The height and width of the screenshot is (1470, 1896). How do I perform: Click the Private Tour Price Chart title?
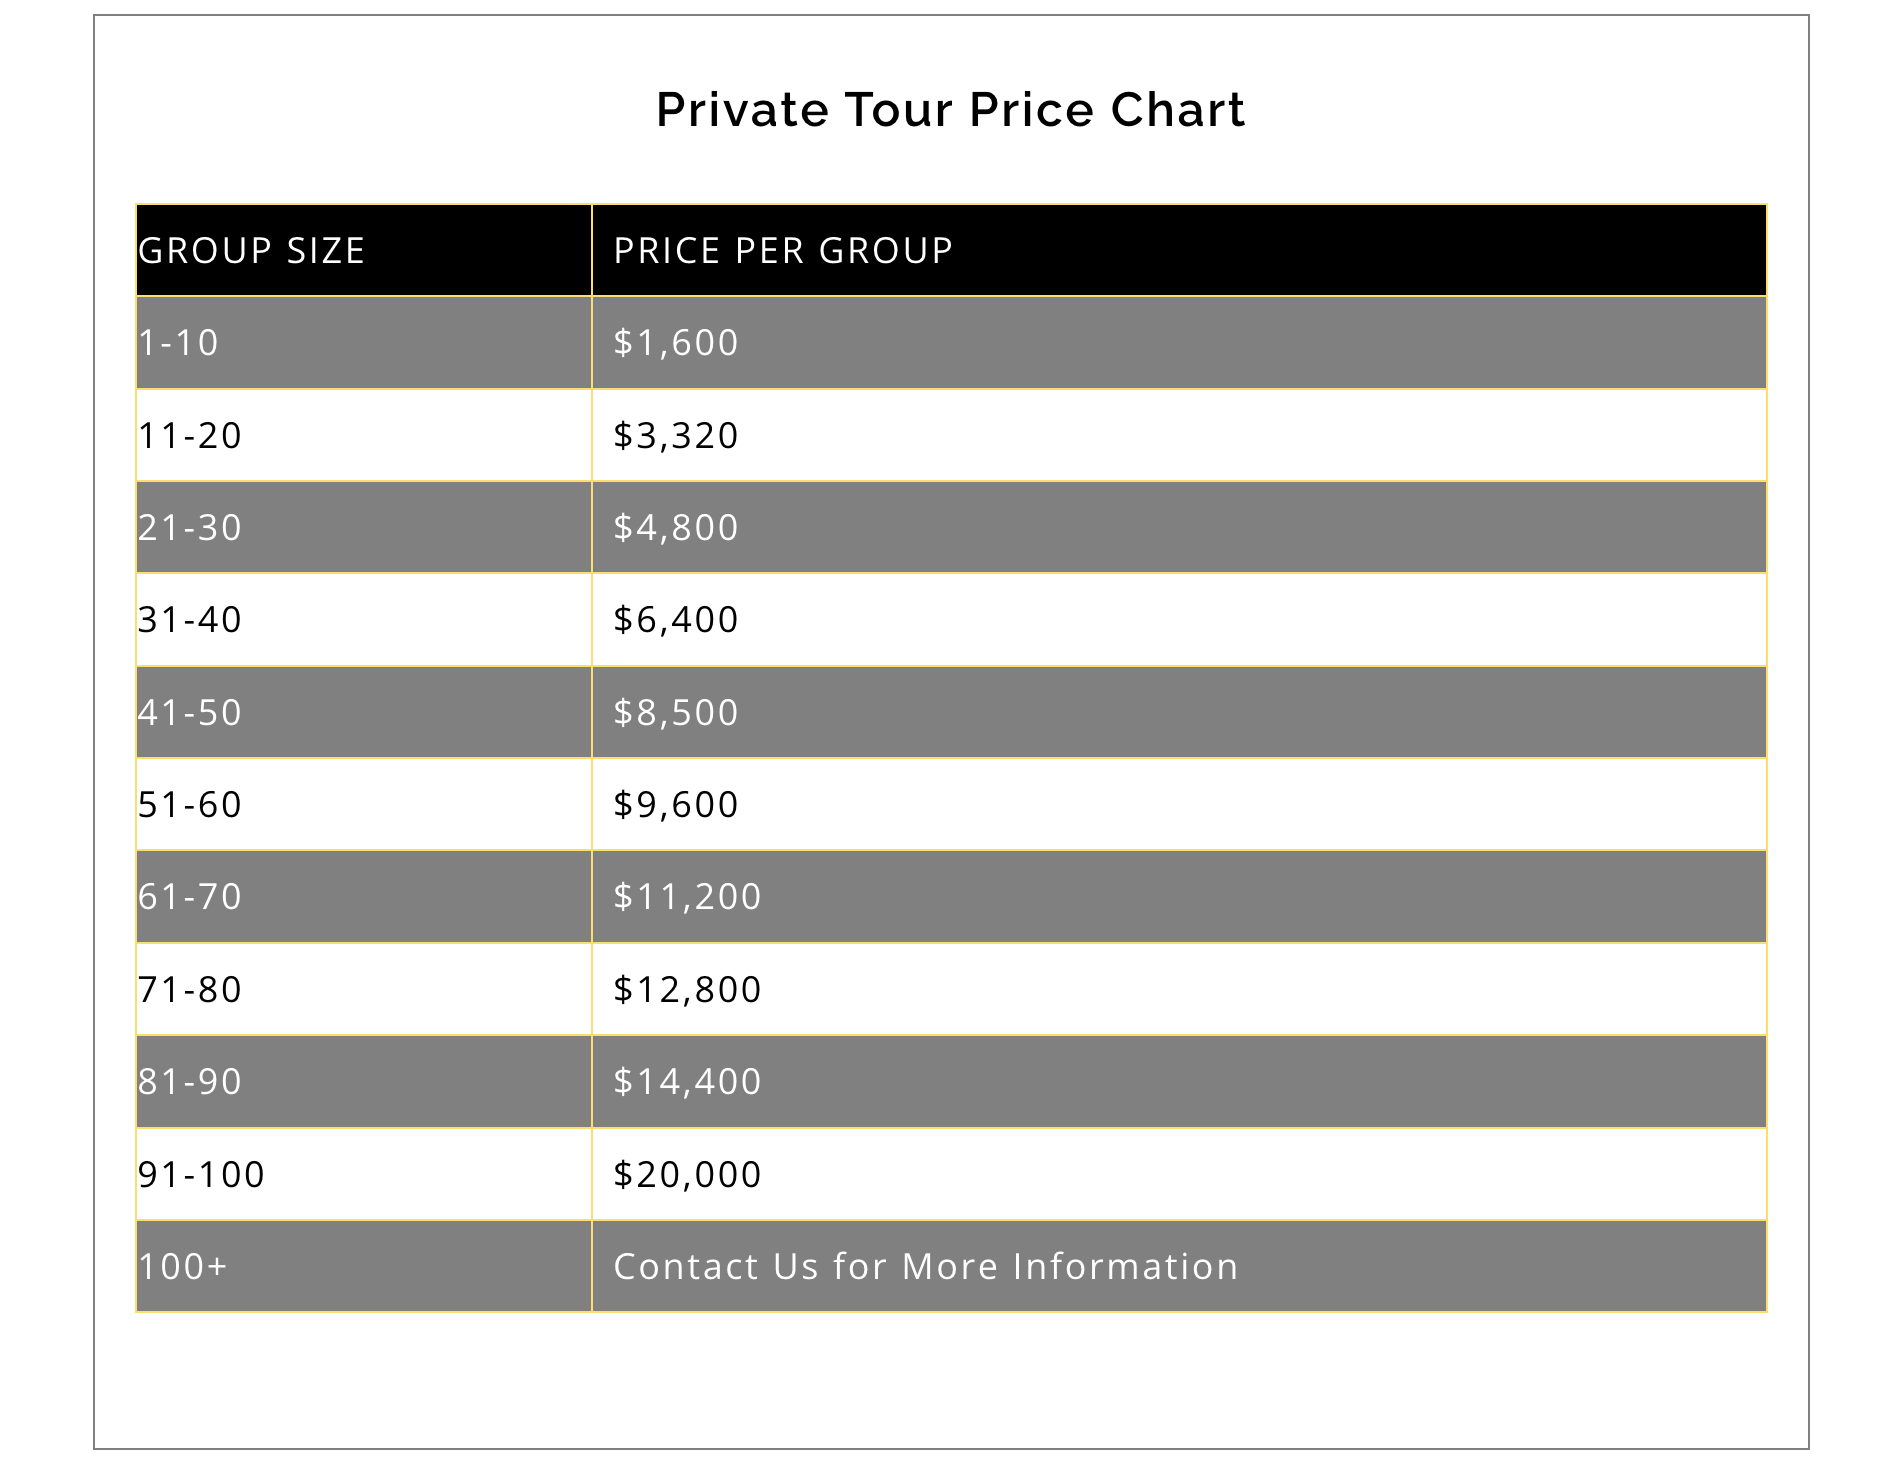[x=950, y=110]
